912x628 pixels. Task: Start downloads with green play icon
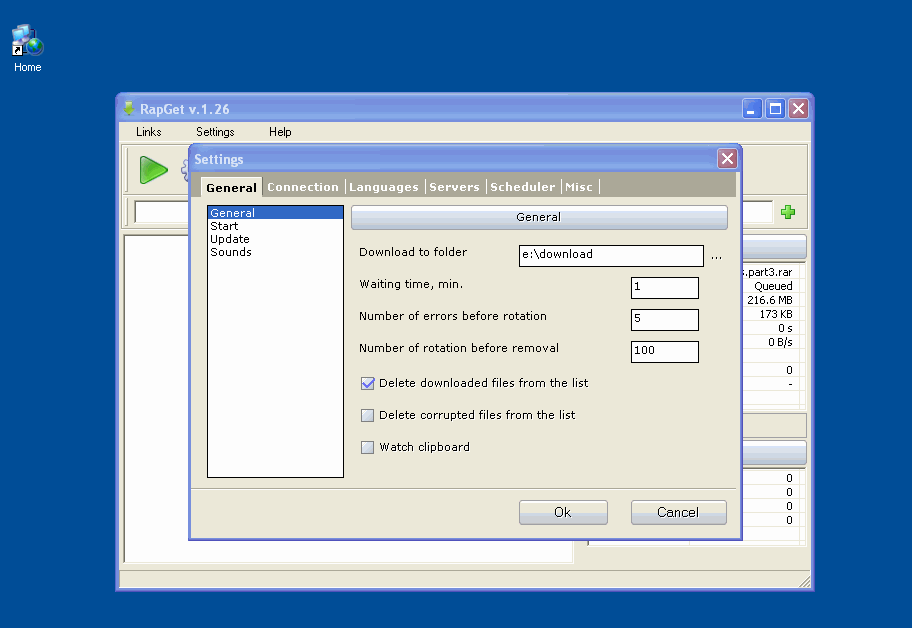point(154,170)
